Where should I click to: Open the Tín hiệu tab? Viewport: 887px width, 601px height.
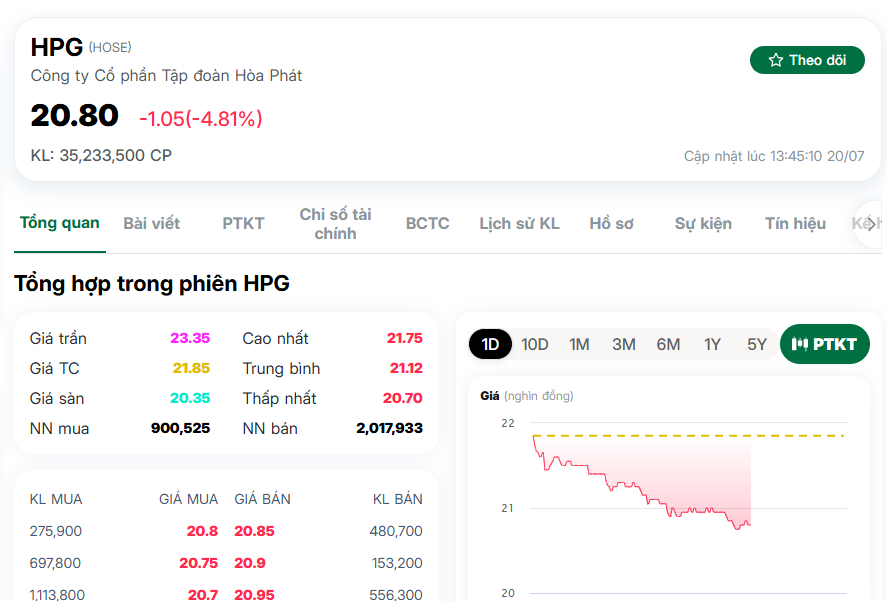[795, 224]
